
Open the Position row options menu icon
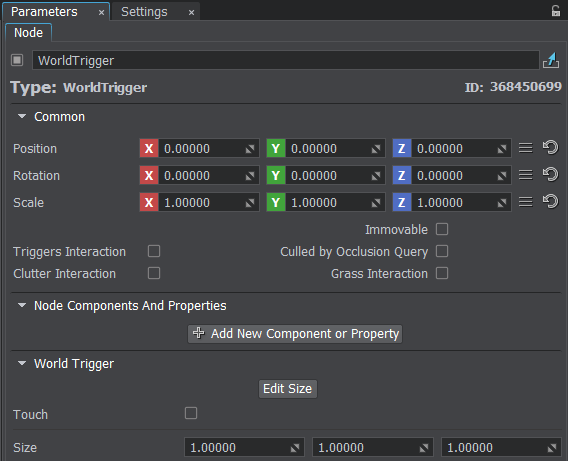(526, 148)
